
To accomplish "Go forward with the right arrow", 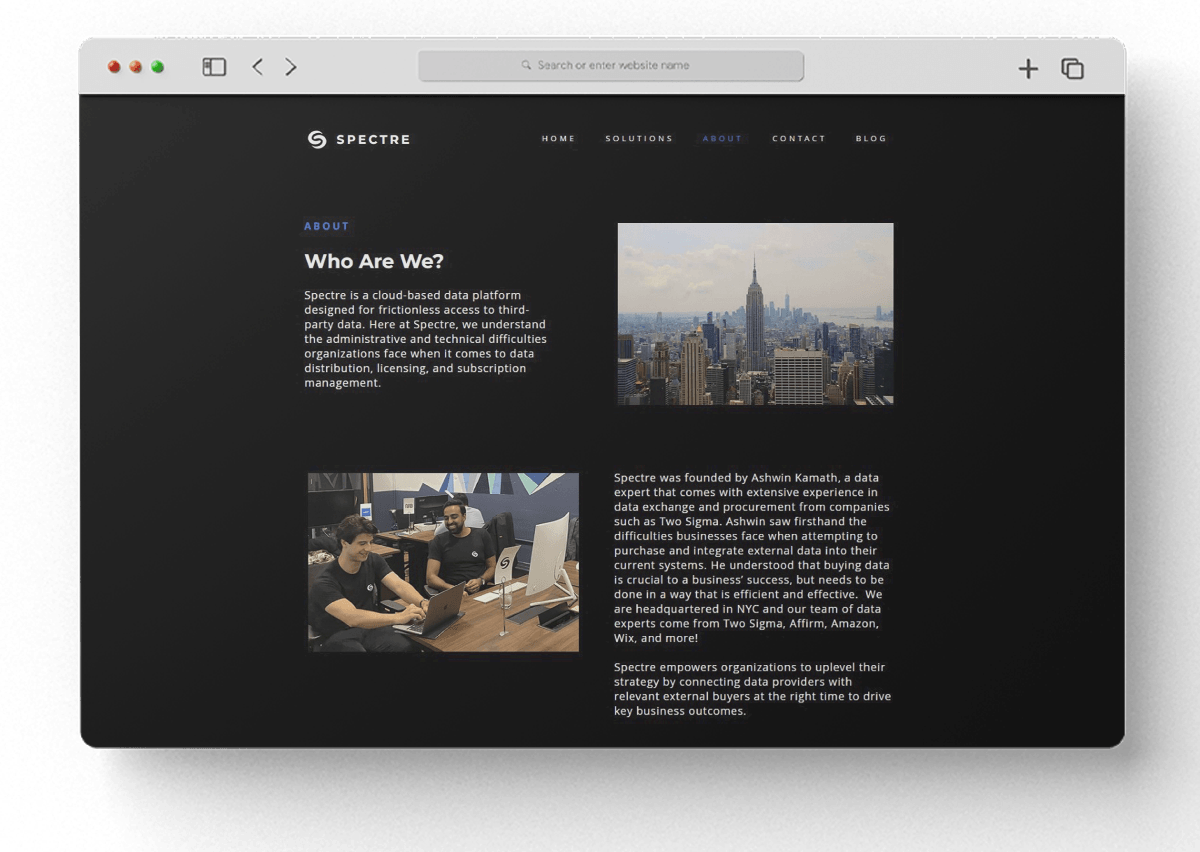I will tap(291, 67).
